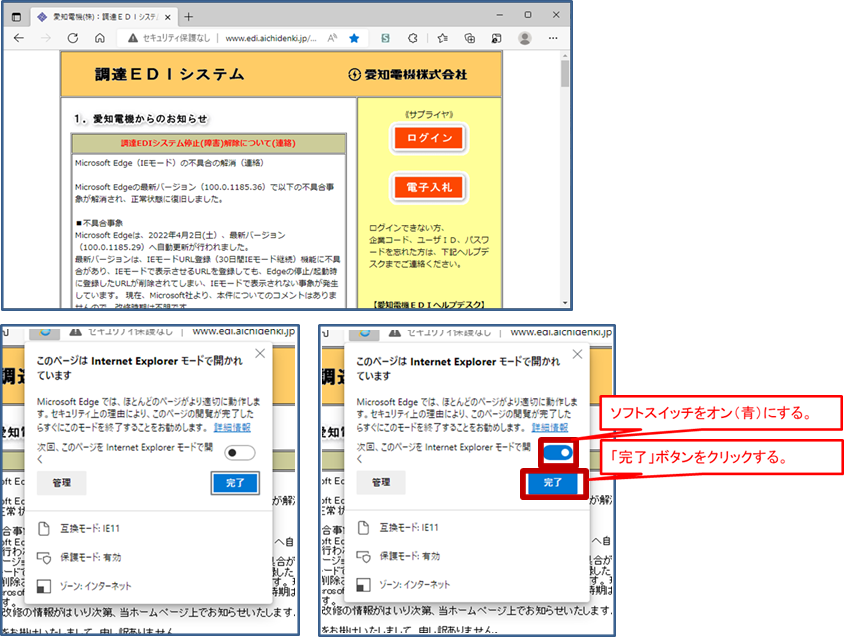The image size is (844, 637).
Task: Click the 調達EDIシステム page title
Action: (x=170, y=74)
